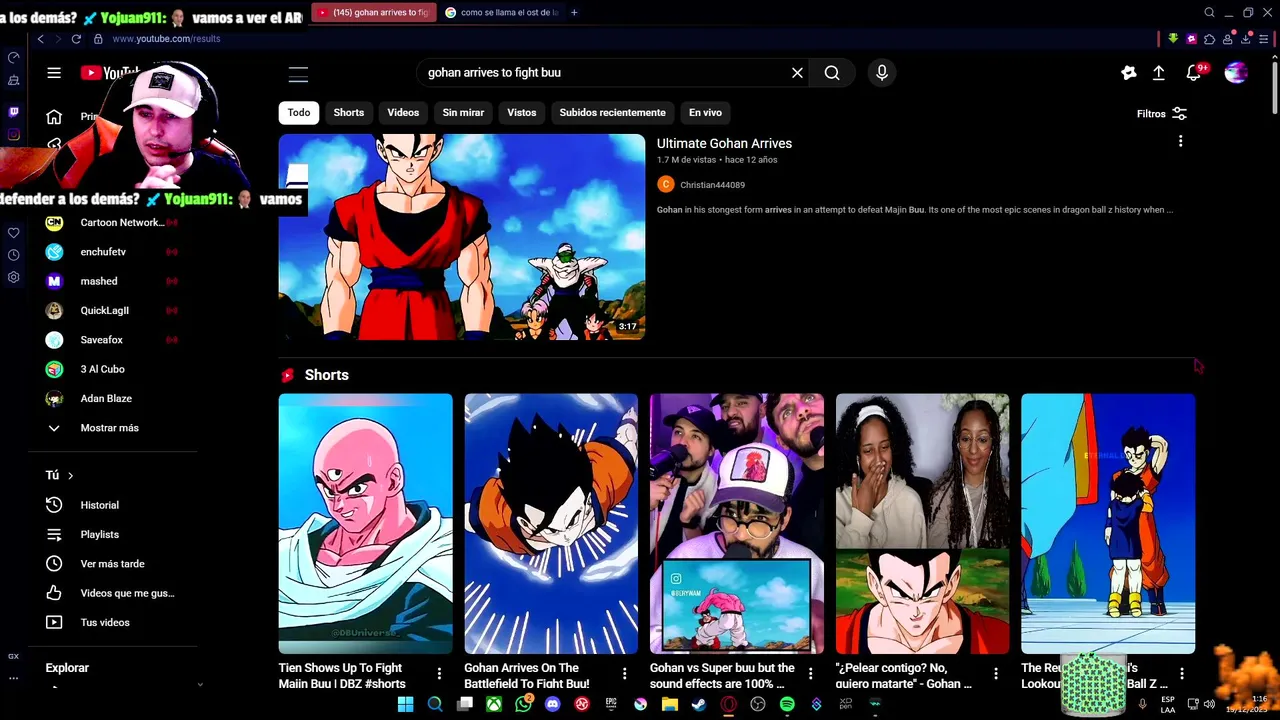Screen dimensions: 1280x720
Task: Click the upload arrow icon in header
Action: click(x=1158, y=73)
